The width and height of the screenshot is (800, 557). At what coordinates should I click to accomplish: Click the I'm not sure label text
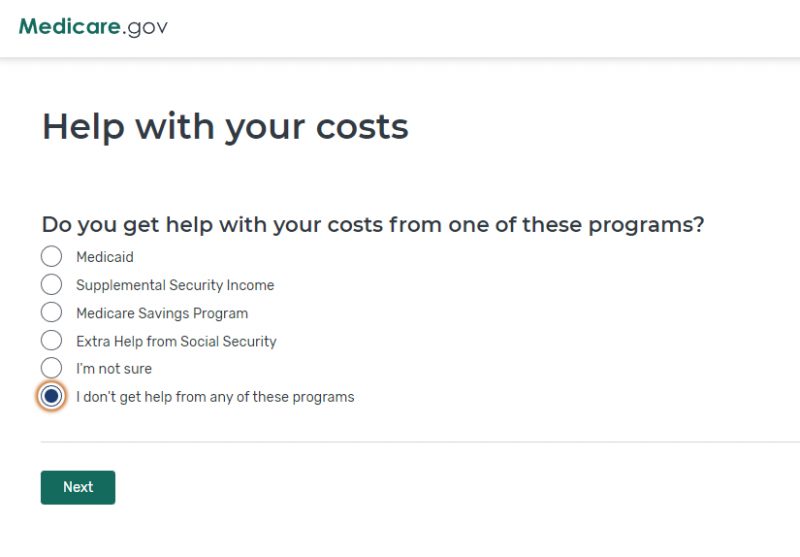pyautogui.click(x=114, y=369)
